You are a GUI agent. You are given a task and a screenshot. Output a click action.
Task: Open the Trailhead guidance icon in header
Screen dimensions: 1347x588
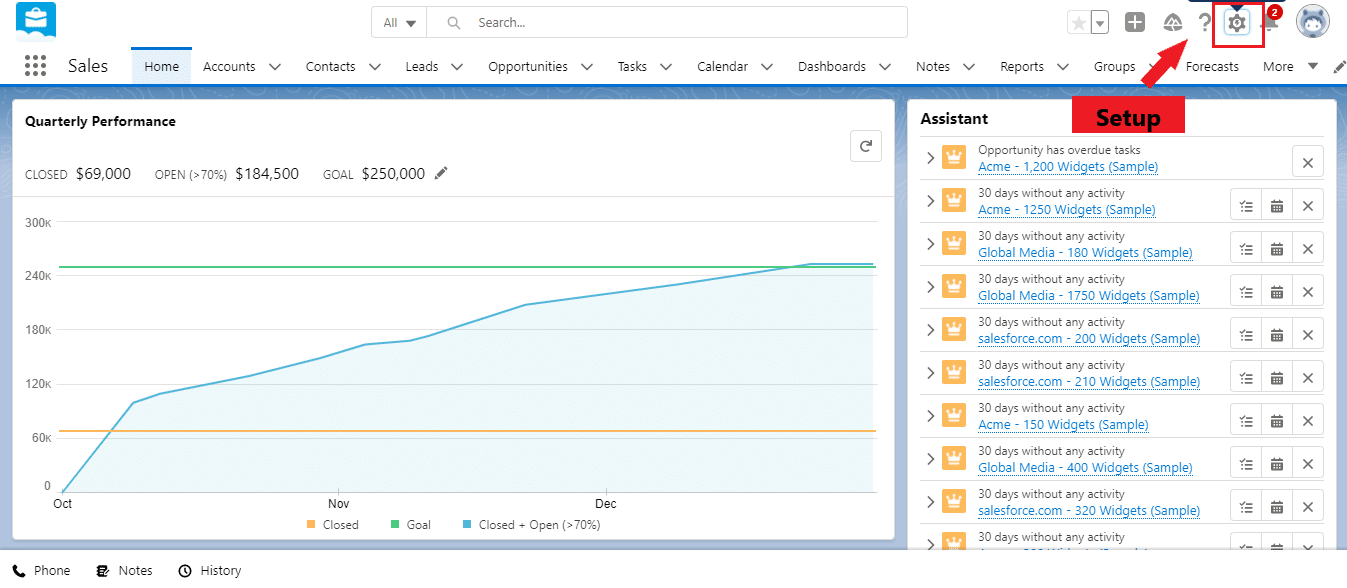pos(1173,22)
